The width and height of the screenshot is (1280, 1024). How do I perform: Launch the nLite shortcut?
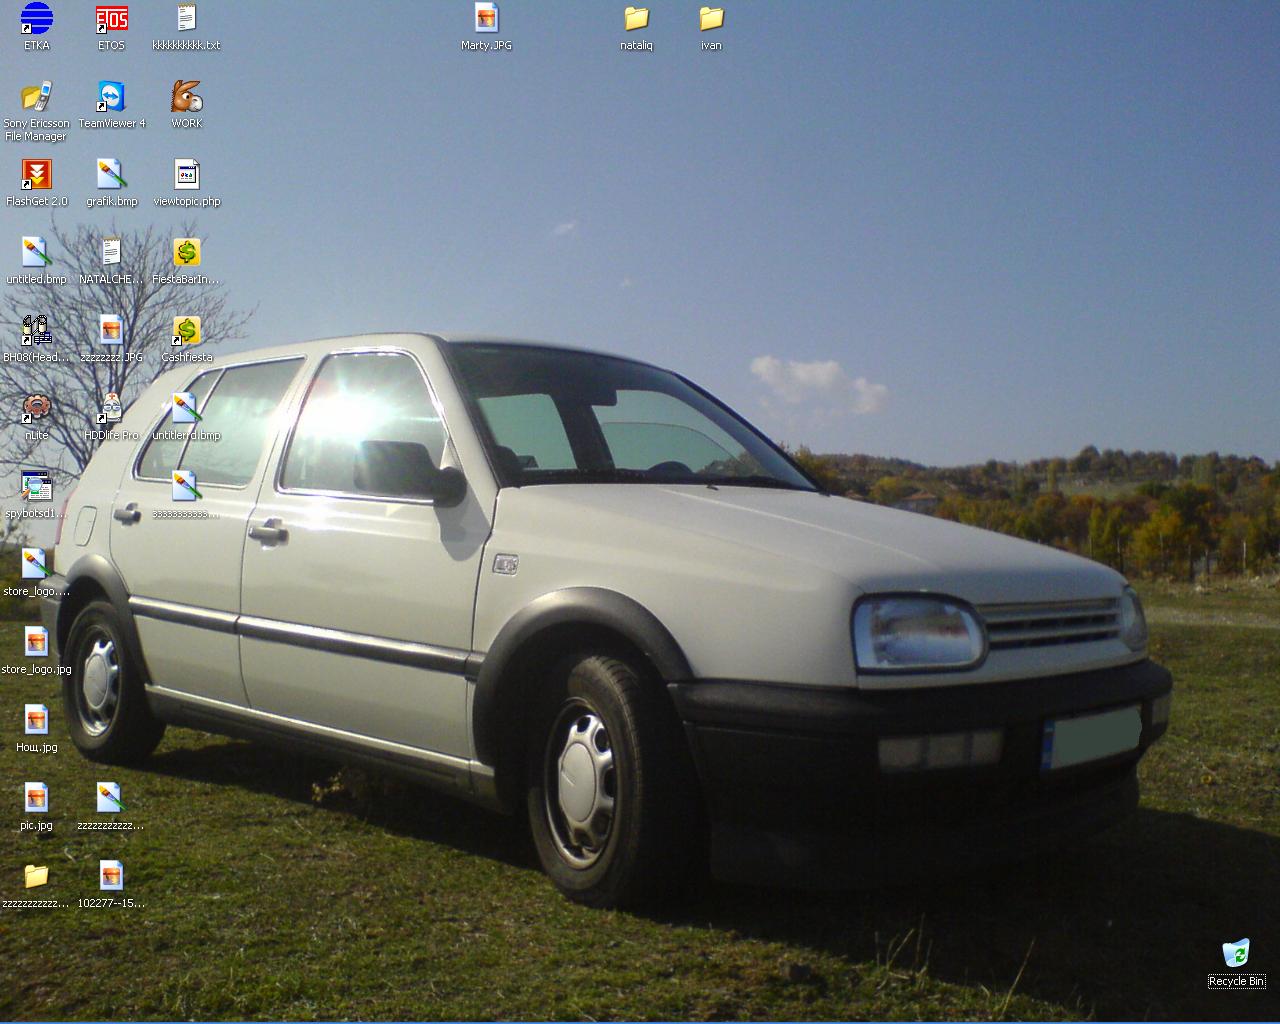36,409
